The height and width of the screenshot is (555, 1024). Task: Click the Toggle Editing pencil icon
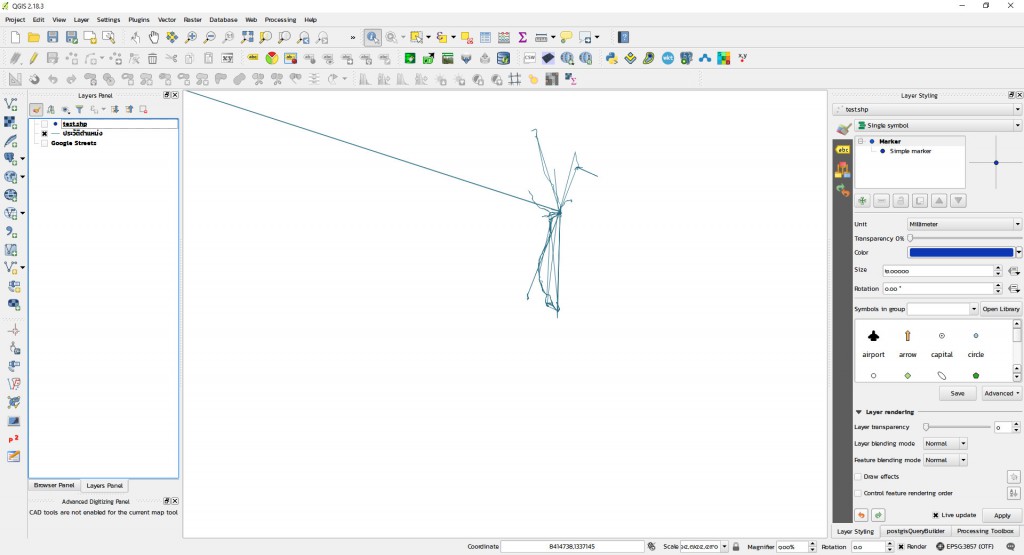click(x=33, y=58)
